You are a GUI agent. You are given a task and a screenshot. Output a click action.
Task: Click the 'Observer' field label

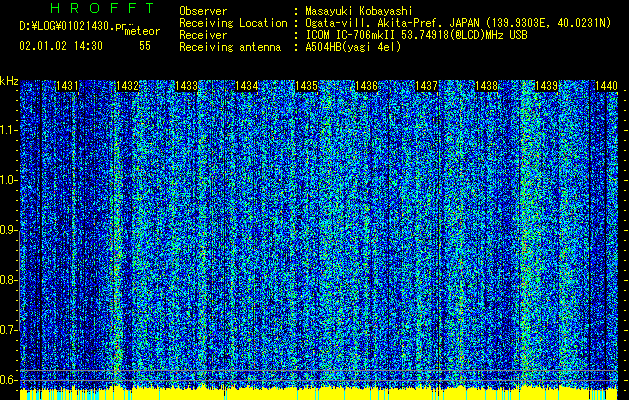(x=203, y=11)
